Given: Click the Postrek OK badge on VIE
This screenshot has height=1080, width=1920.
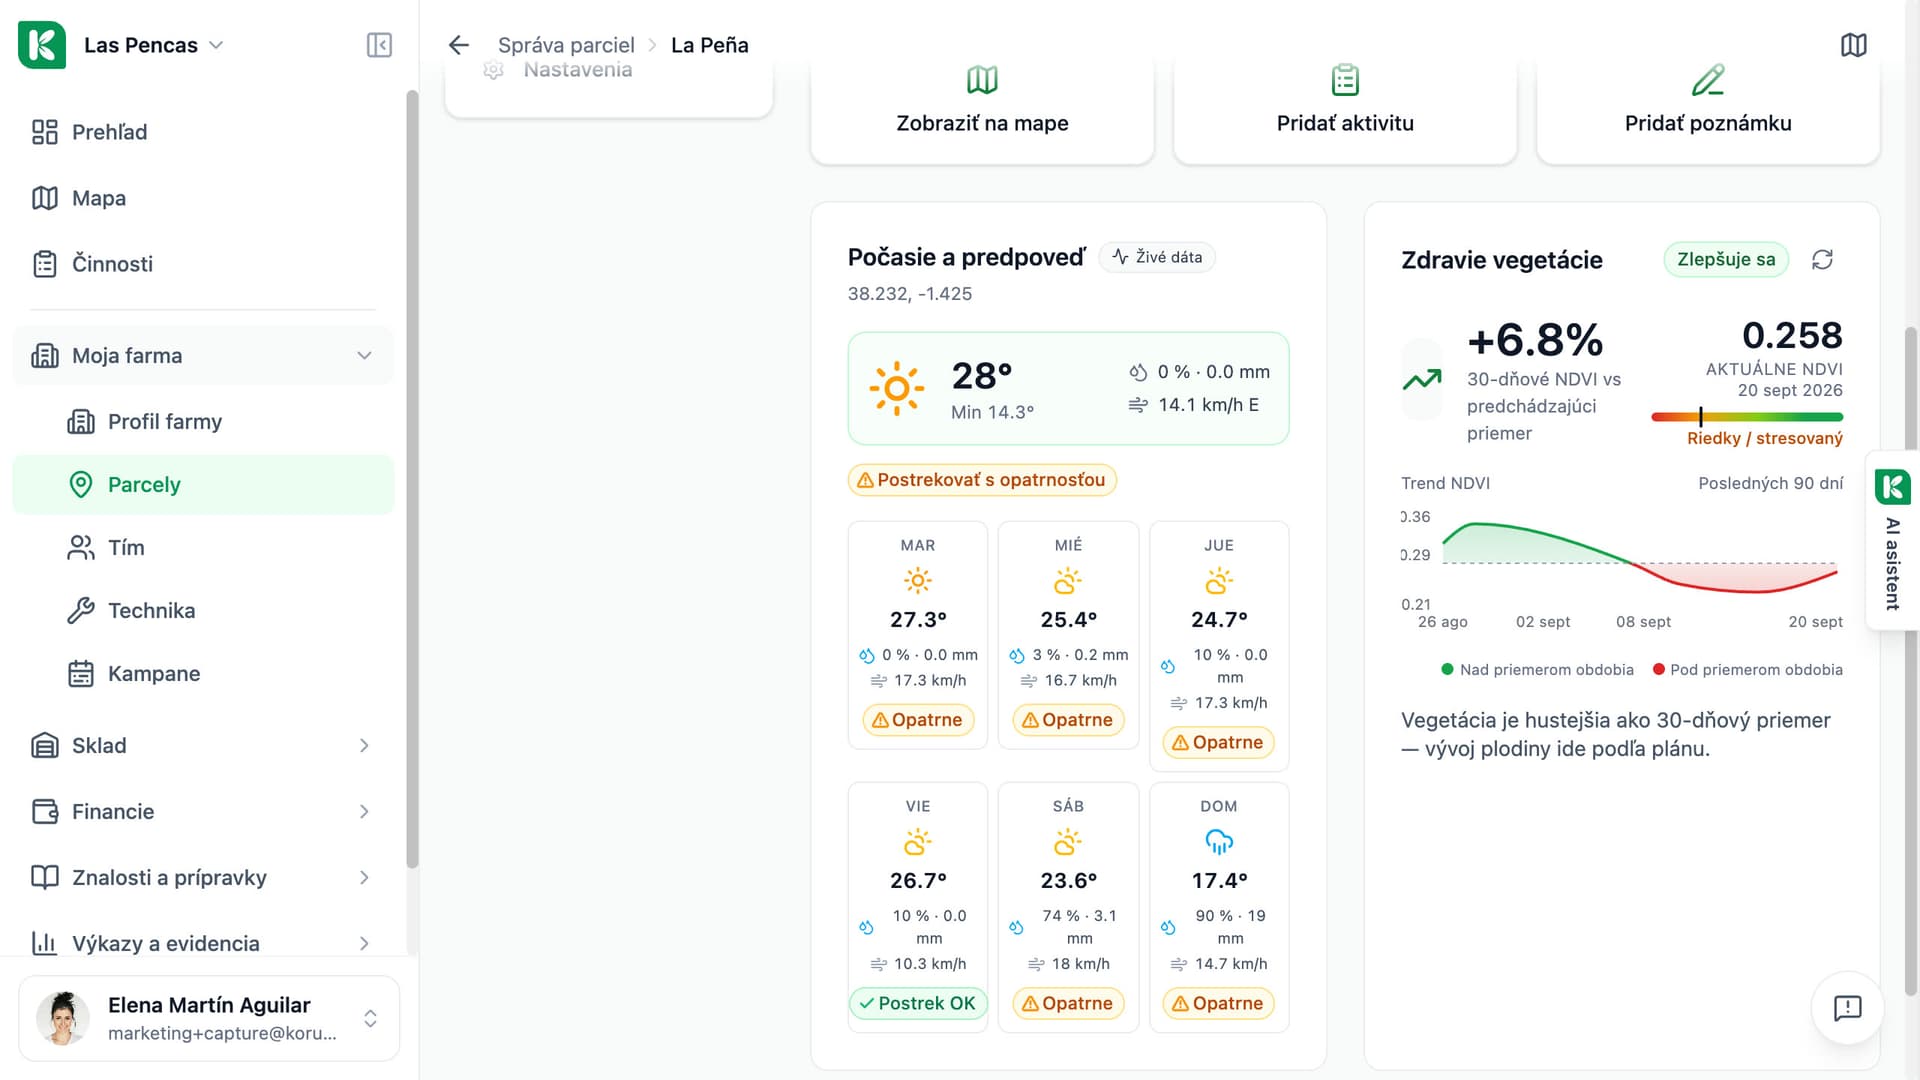Looking at the screenshot, I should (918, 1003).
